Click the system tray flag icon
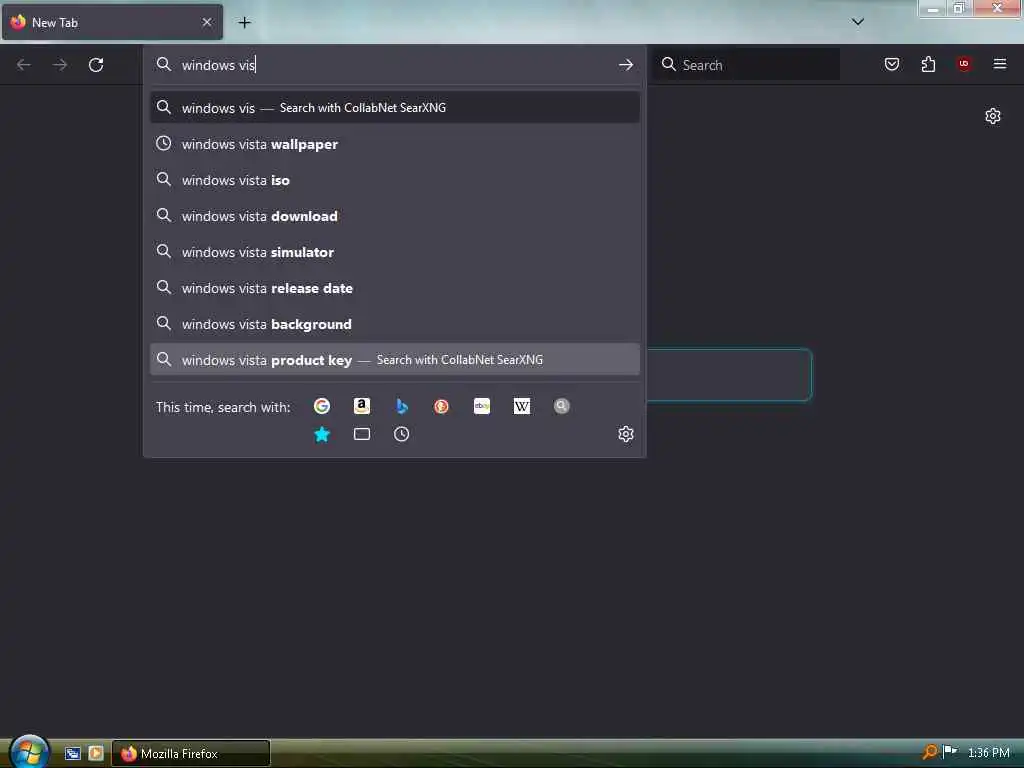Viewport: 1024px width, 768px height. tap(950, 752)
